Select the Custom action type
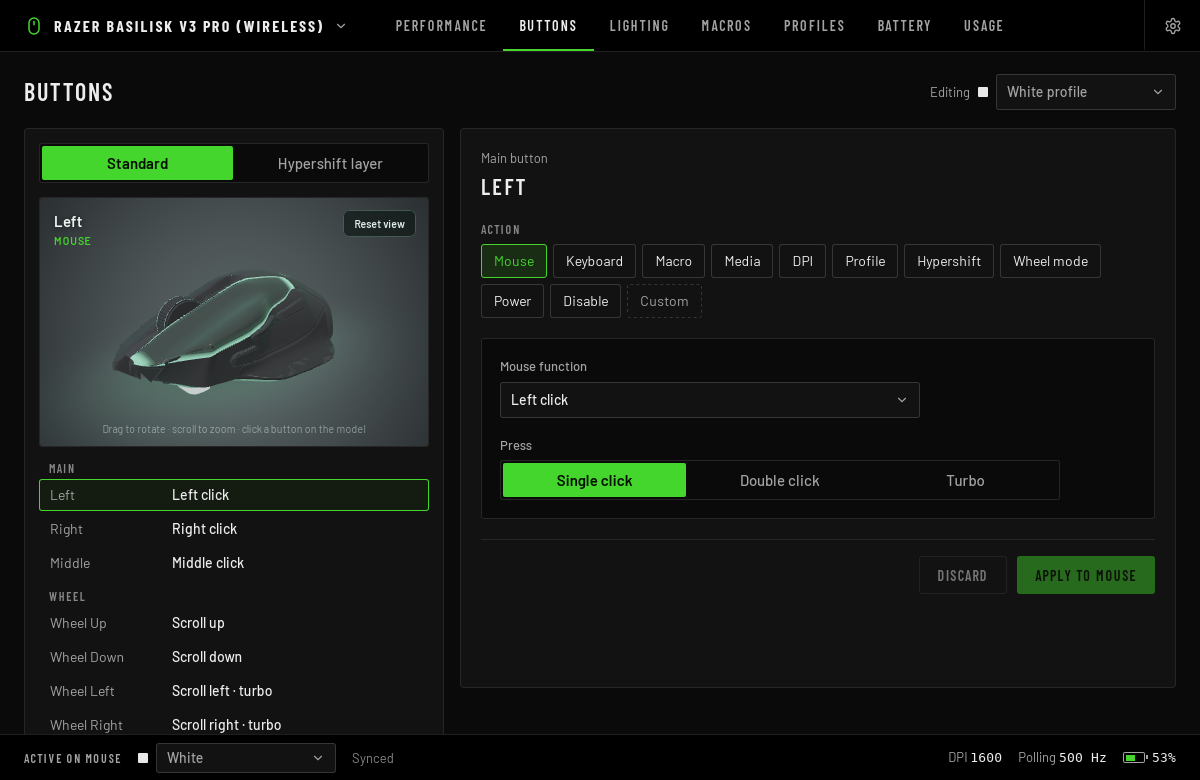Screen dimensions: 1200x780 pyautogui.click(x=664, y=301)
